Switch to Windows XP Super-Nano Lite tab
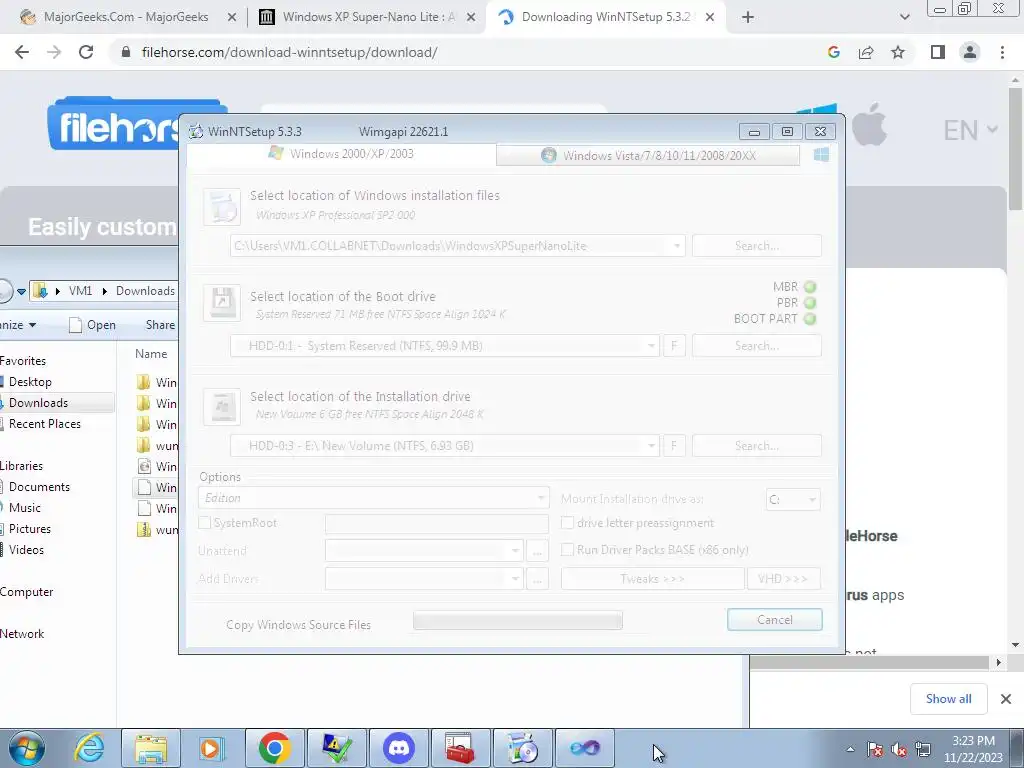The height and width of the screenshot is (768, 1024). tap(366, 17)
